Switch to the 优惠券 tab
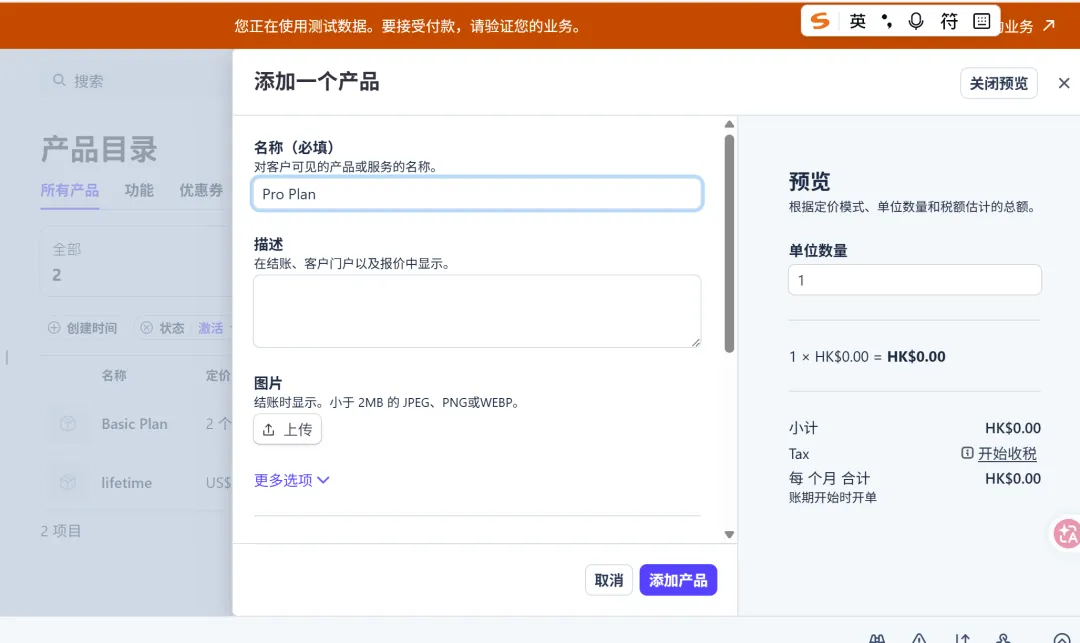 tap(201, 190)
